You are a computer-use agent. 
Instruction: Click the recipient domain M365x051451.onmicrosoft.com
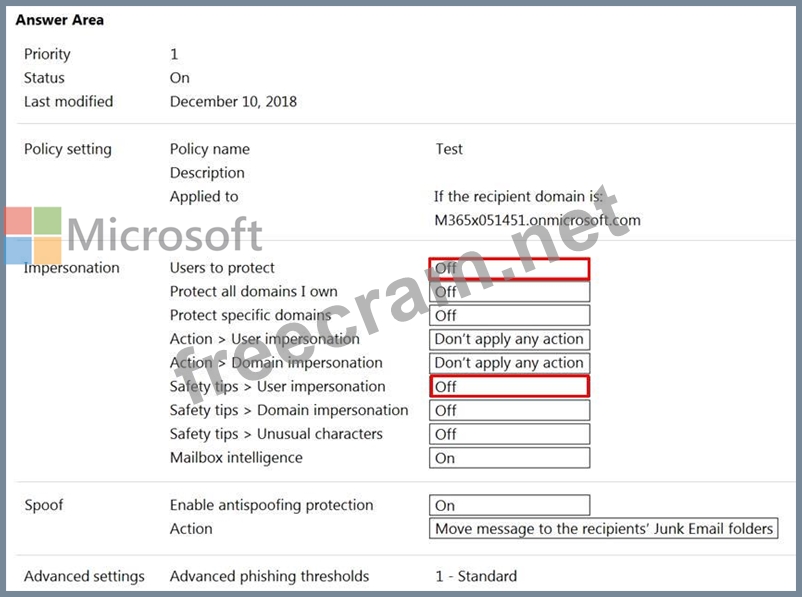pyautogui.click(x=537, y=220)
